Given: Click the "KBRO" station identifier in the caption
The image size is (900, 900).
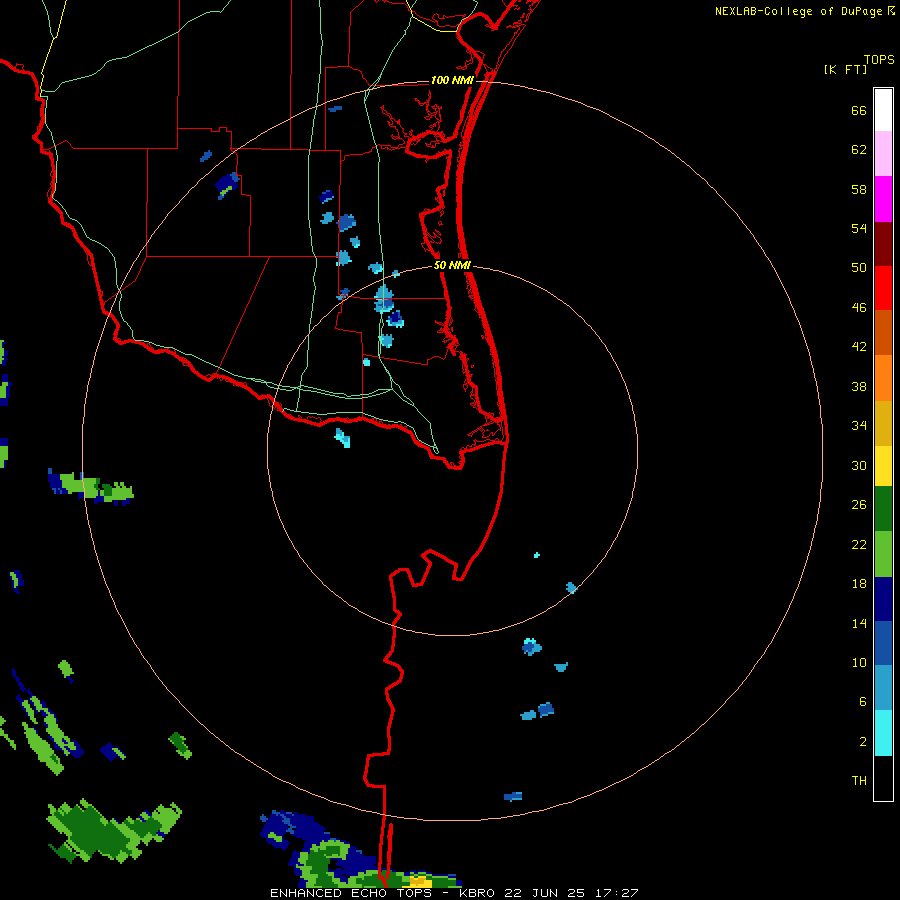Looking at the screenshot, I should pos(476,893).
